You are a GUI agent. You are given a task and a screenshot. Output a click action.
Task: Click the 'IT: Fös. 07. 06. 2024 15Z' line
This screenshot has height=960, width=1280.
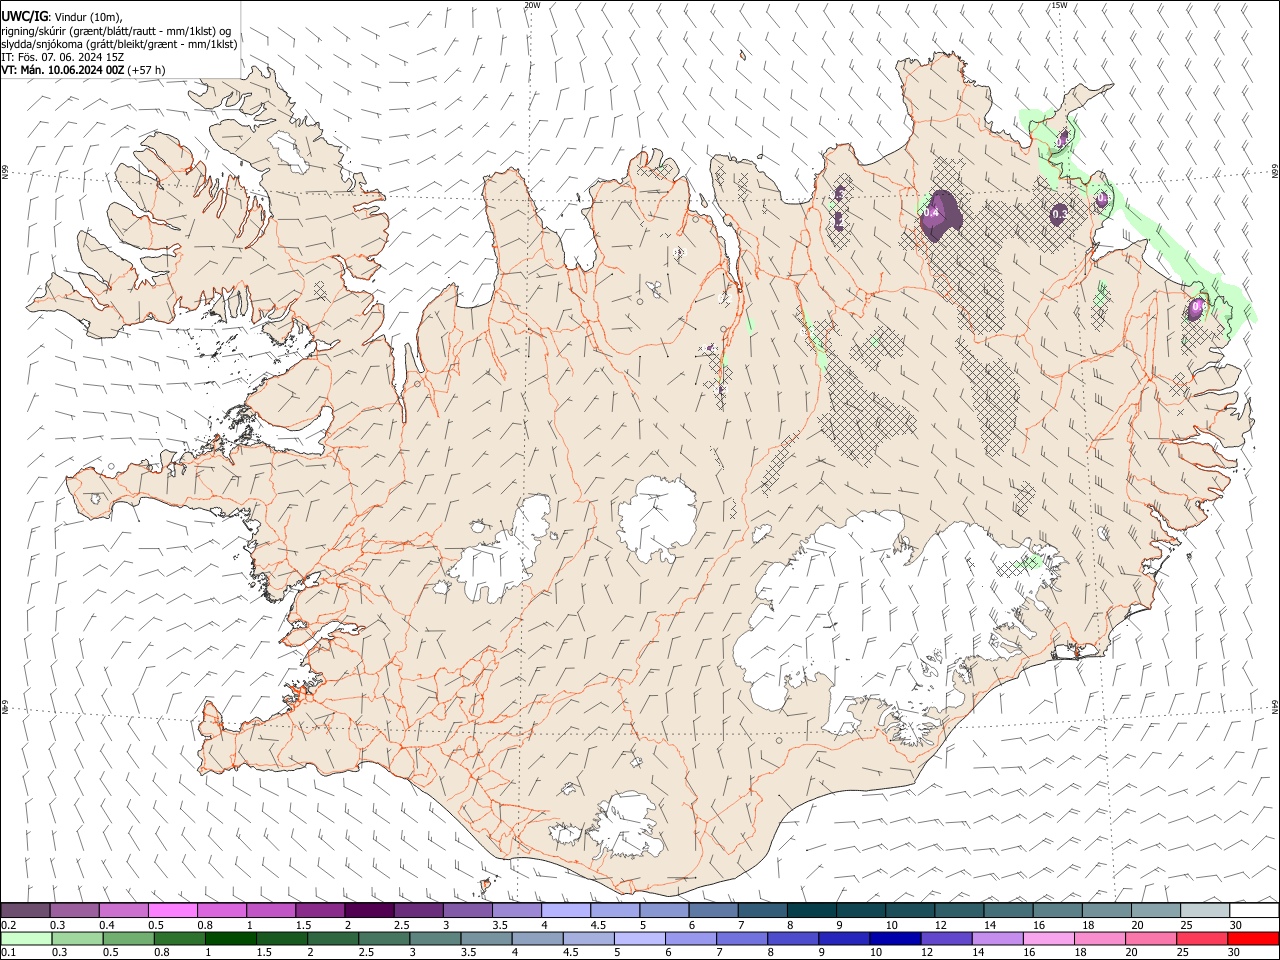pyautogui.click(x=62, y=57)
